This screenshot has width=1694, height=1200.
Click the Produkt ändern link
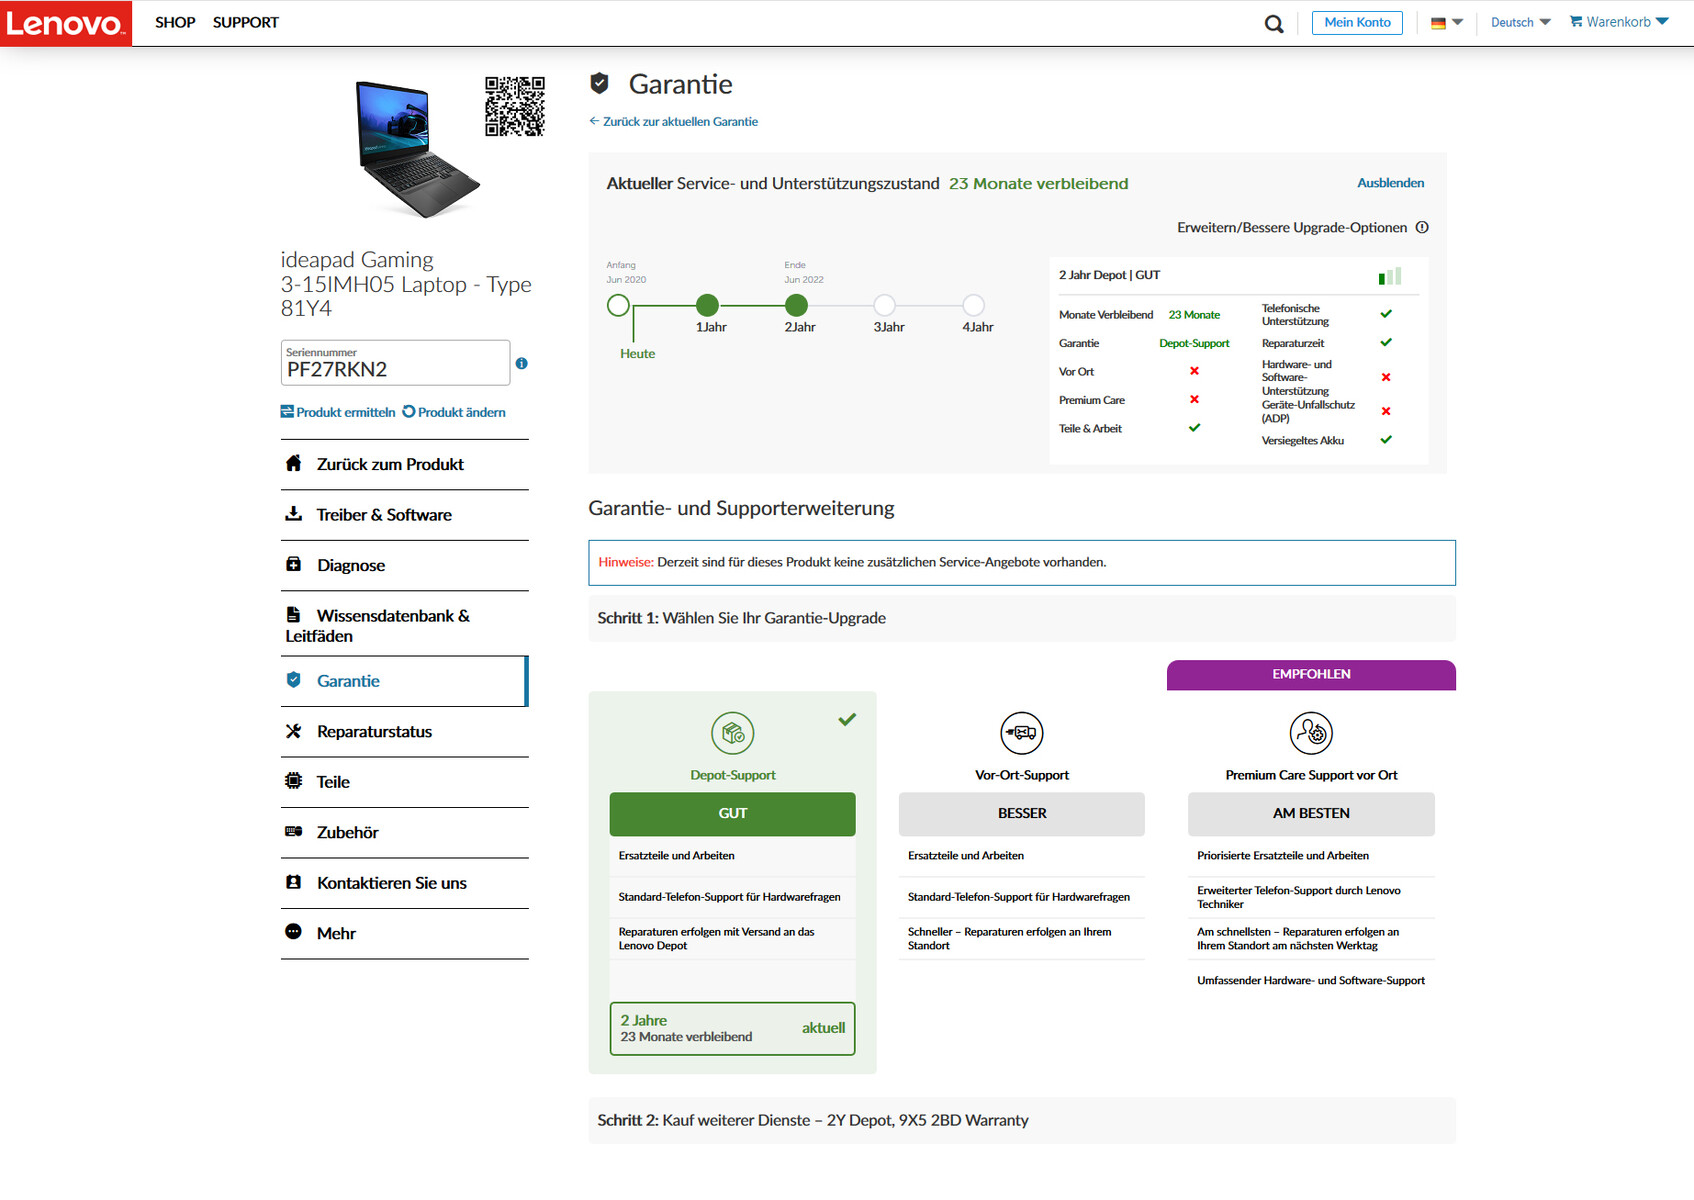(x=454, y=412)
